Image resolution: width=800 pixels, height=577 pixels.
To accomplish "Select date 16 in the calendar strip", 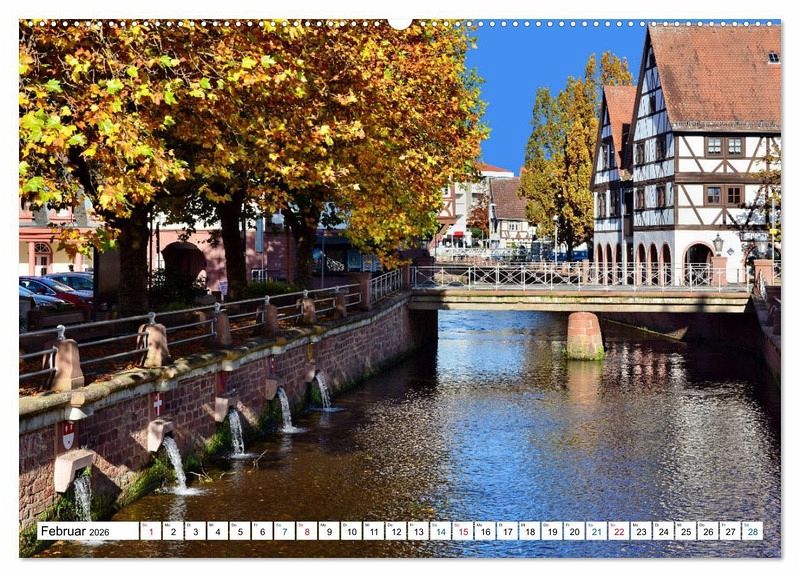I will [x=485, y=531].
